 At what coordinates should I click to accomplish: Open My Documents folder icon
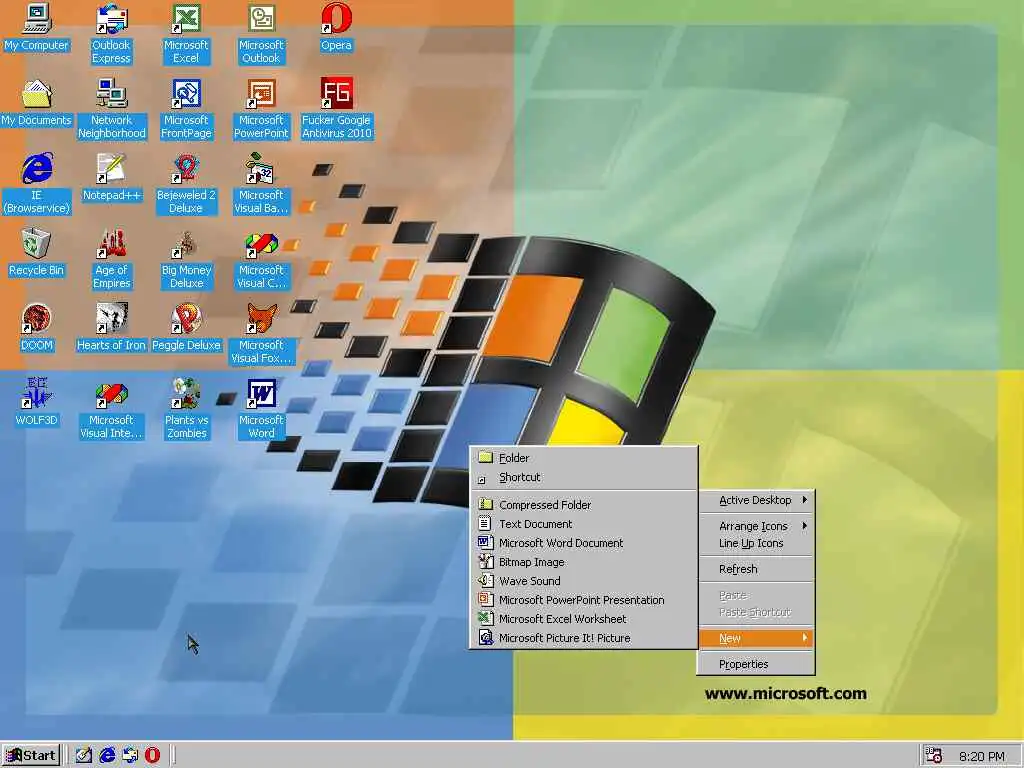37,103
